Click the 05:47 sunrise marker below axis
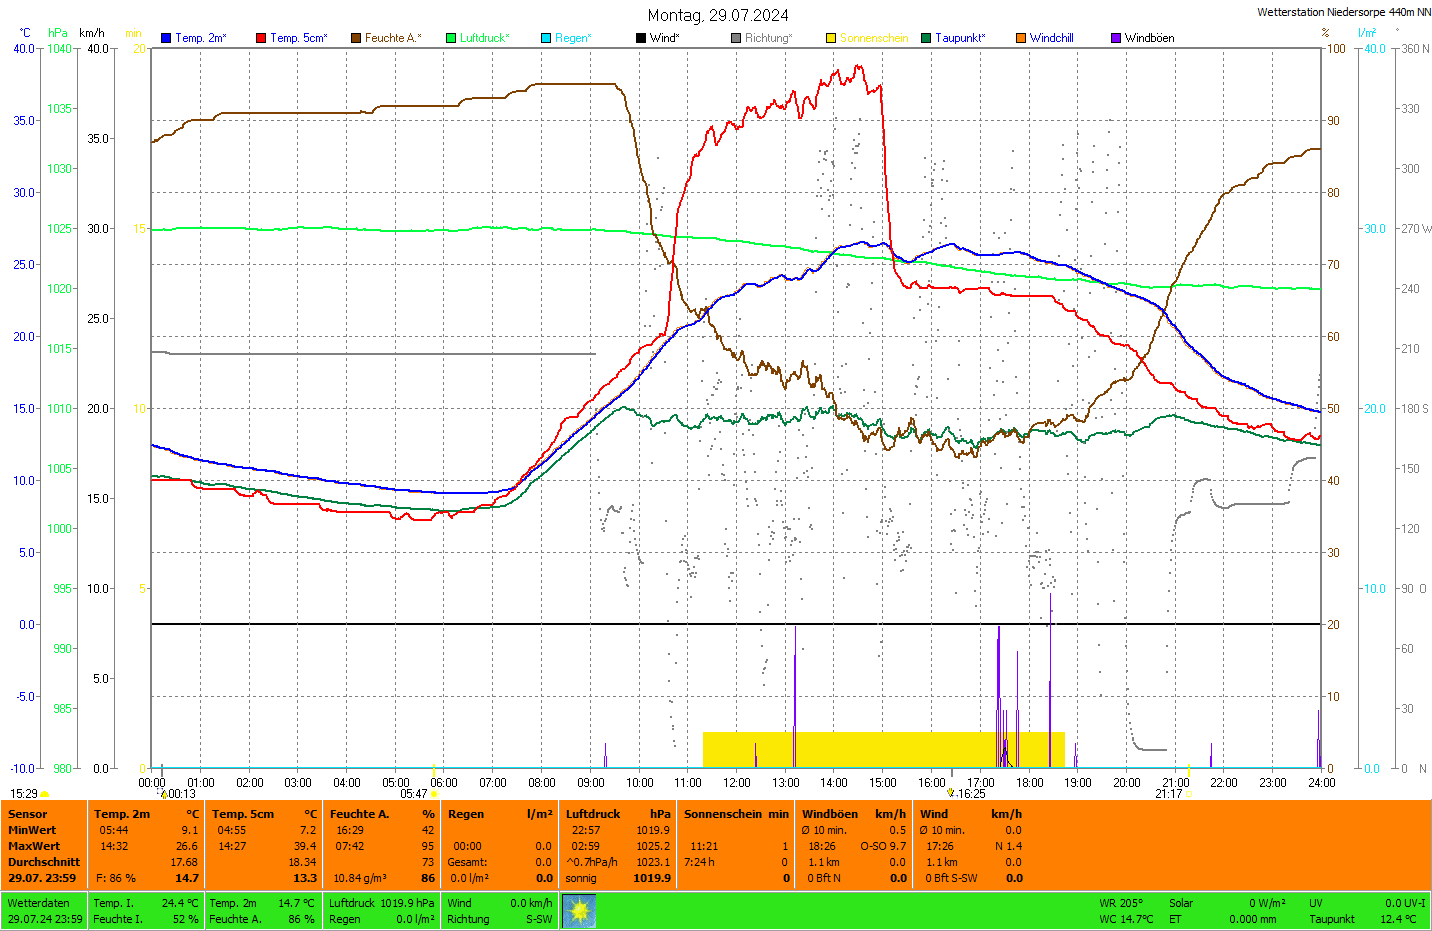This screenshot has height=931, width=1432. (x=414, y=794)
